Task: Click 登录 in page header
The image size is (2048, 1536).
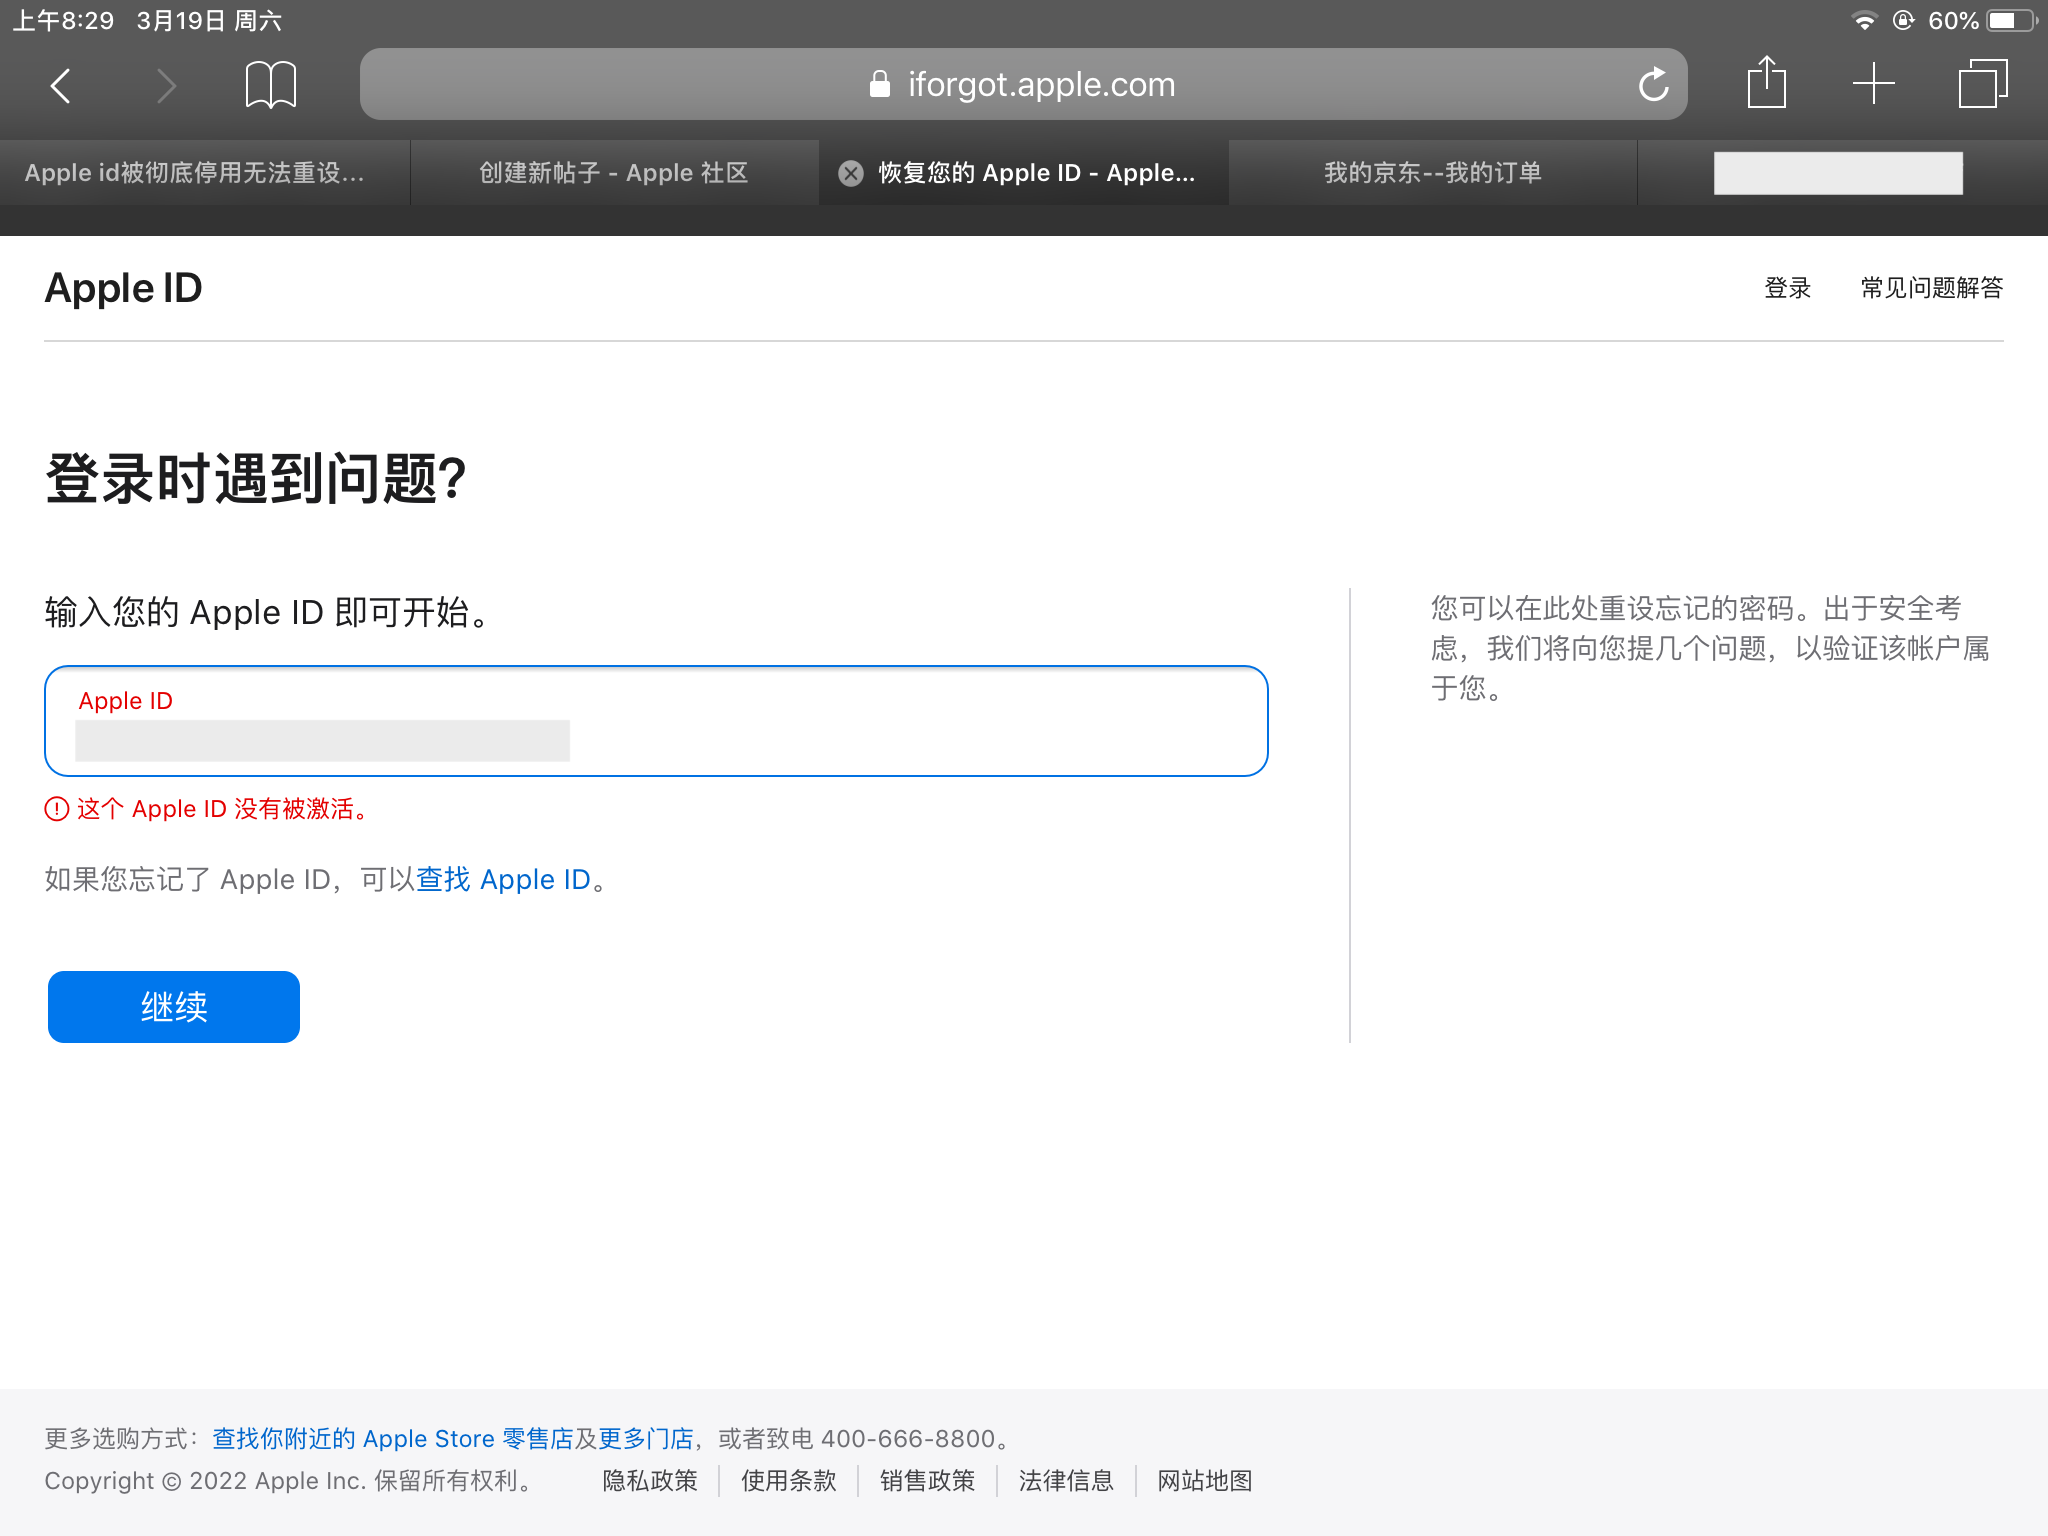Action: (1787, 288)
